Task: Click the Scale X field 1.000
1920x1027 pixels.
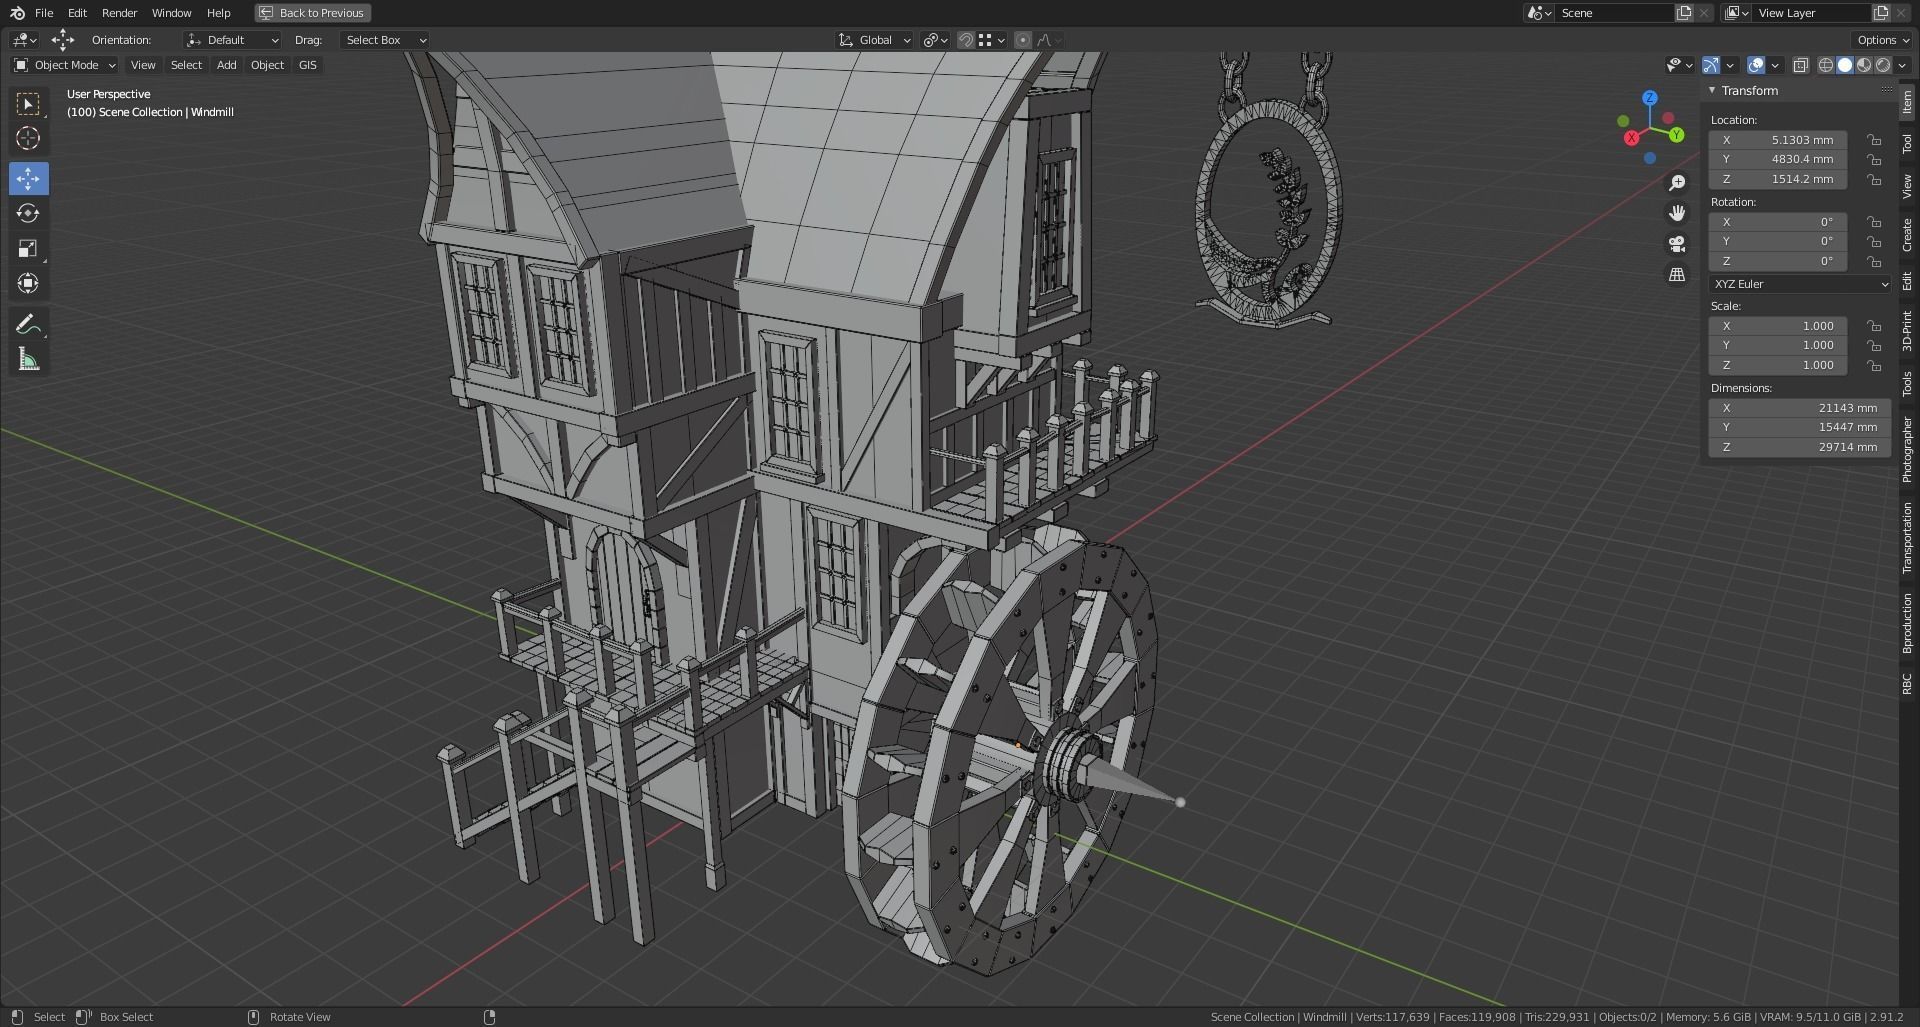Action: pyautogui.click(x=1778, y=326)
